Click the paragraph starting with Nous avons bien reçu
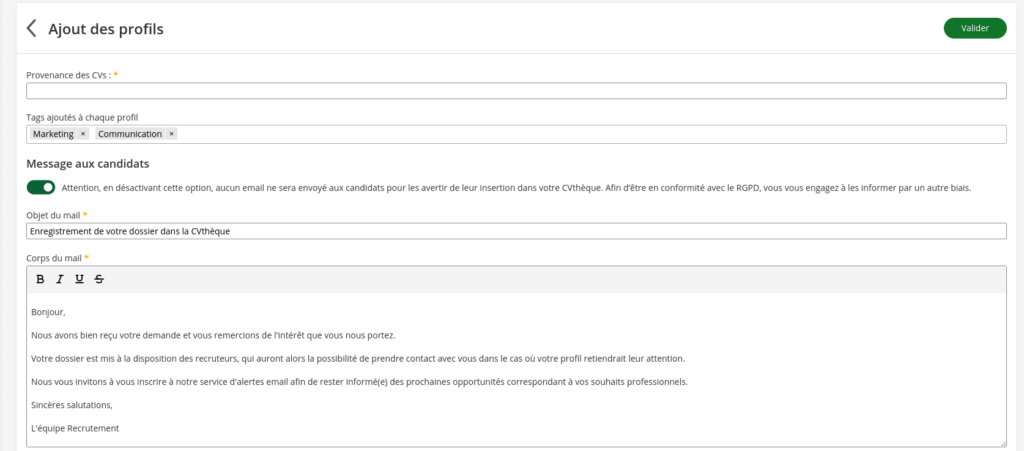Viewport: 1024px width, 451px height. [x=213, y=335]
